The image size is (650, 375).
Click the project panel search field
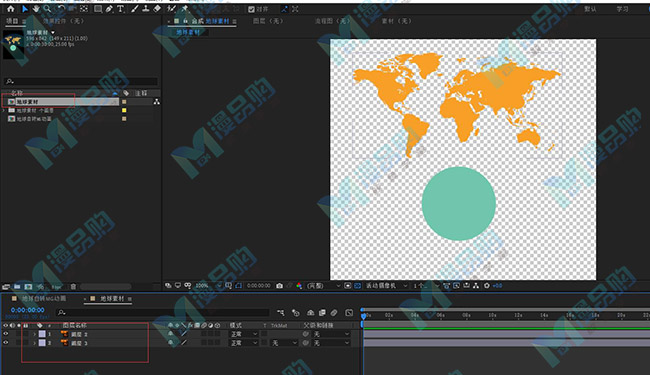coord(81,81)
